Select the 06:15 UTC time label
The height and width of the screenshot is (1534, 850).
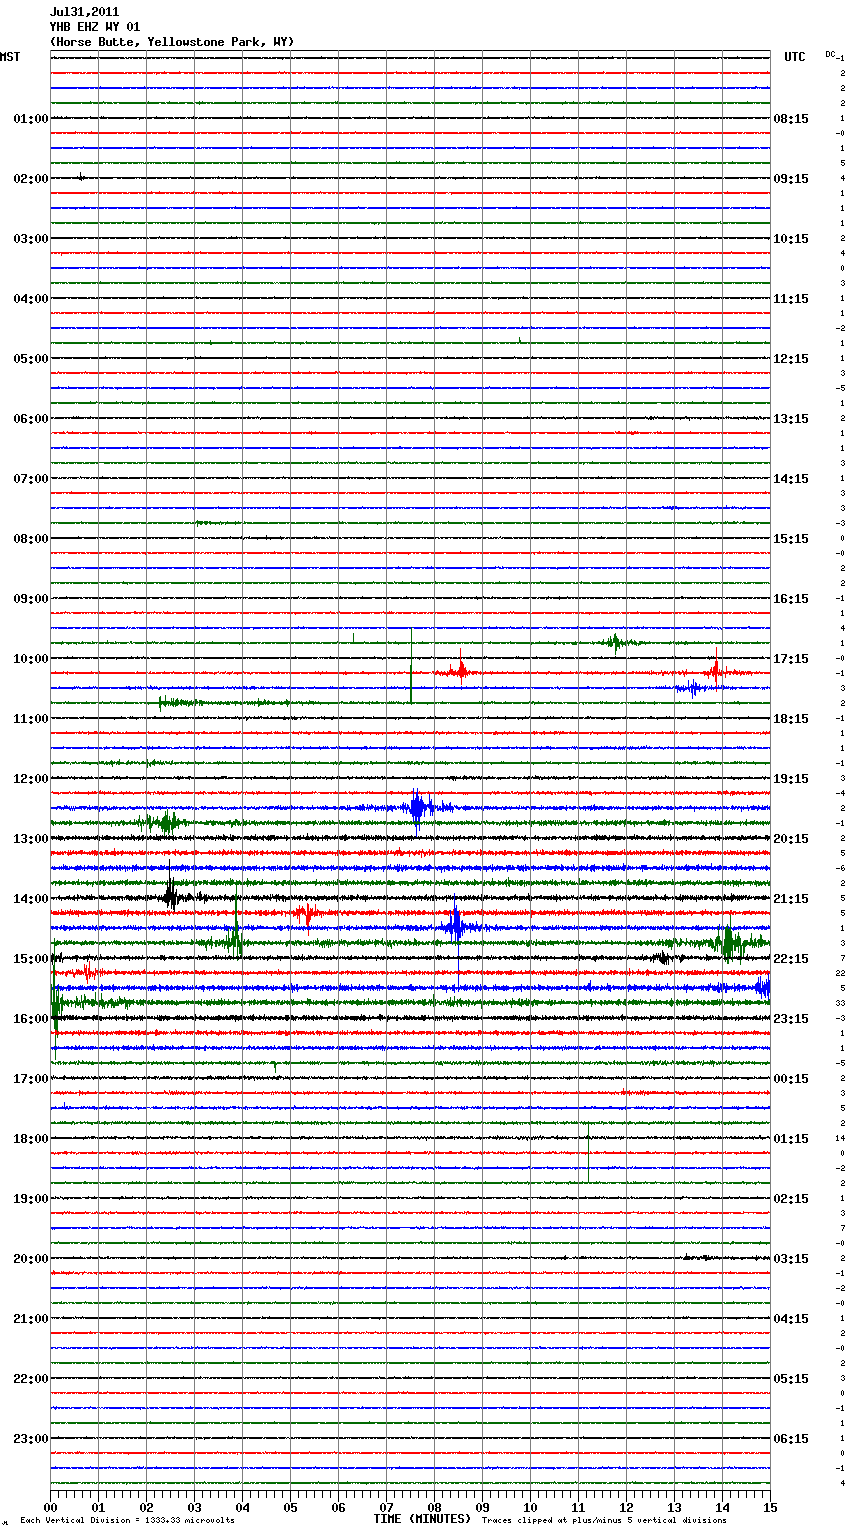coord(791,1439)
